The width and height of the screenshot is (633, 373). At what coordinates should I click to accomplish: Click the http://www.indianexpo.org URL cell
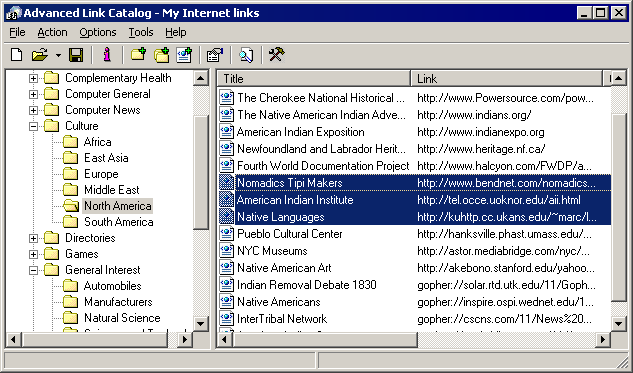480,132
